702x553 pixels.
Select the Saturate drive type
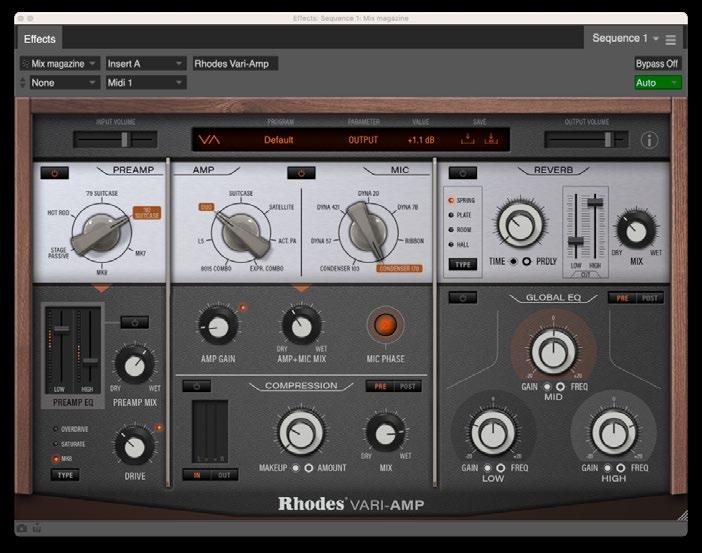[x=69, y=444]
